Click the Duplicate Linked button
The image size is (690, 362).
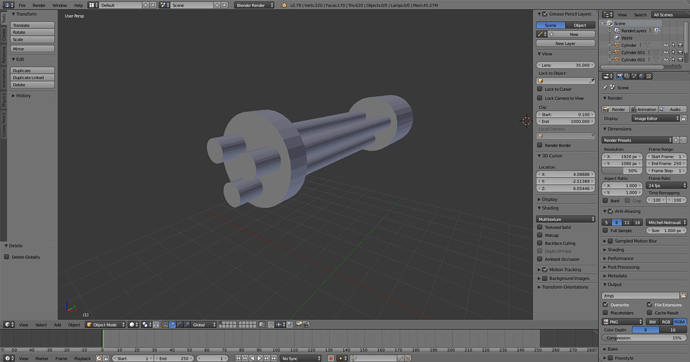click(33, 77)
